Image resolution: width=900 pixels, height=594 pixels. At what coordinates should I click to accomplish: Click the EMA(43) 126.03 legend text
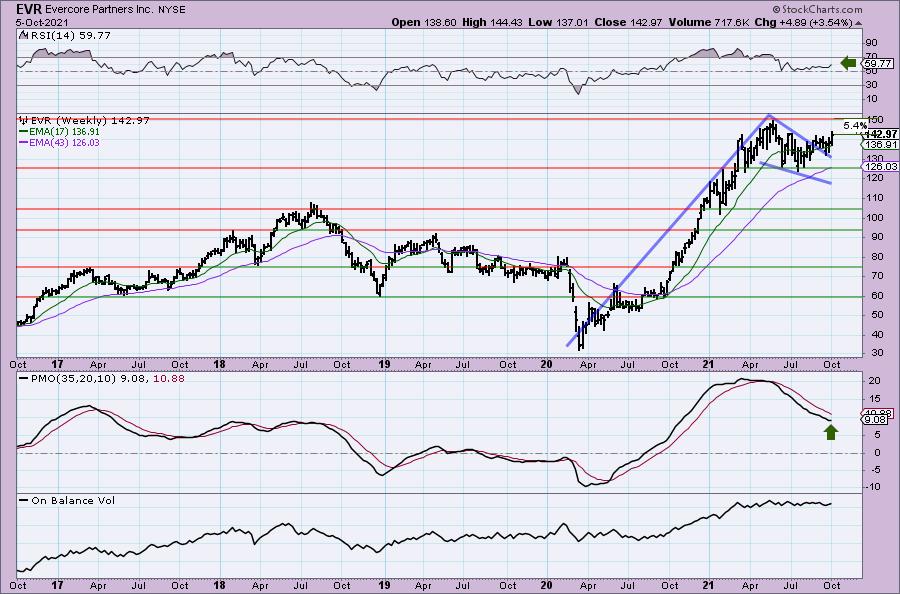(65, 142)
